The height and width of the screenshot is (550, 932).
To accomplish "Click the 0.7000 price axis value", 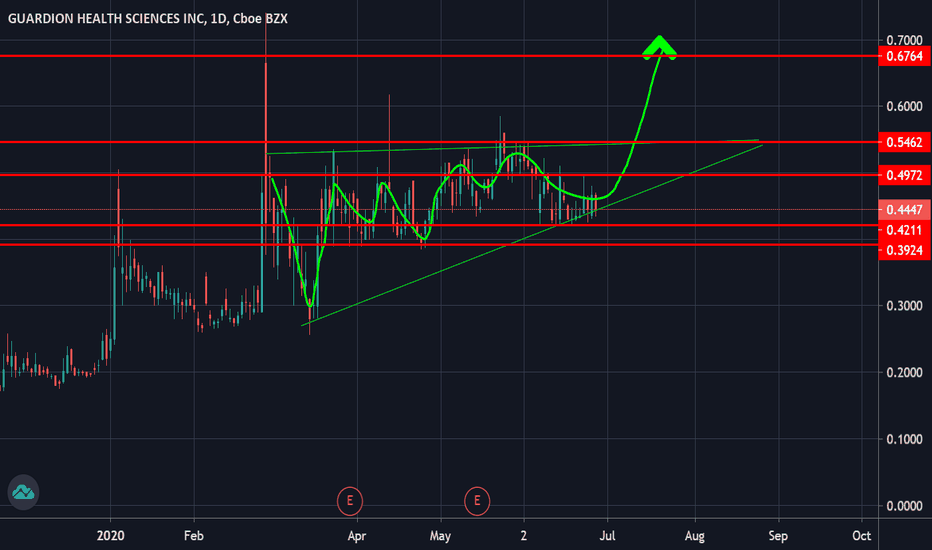I will (x=904, y=40).
